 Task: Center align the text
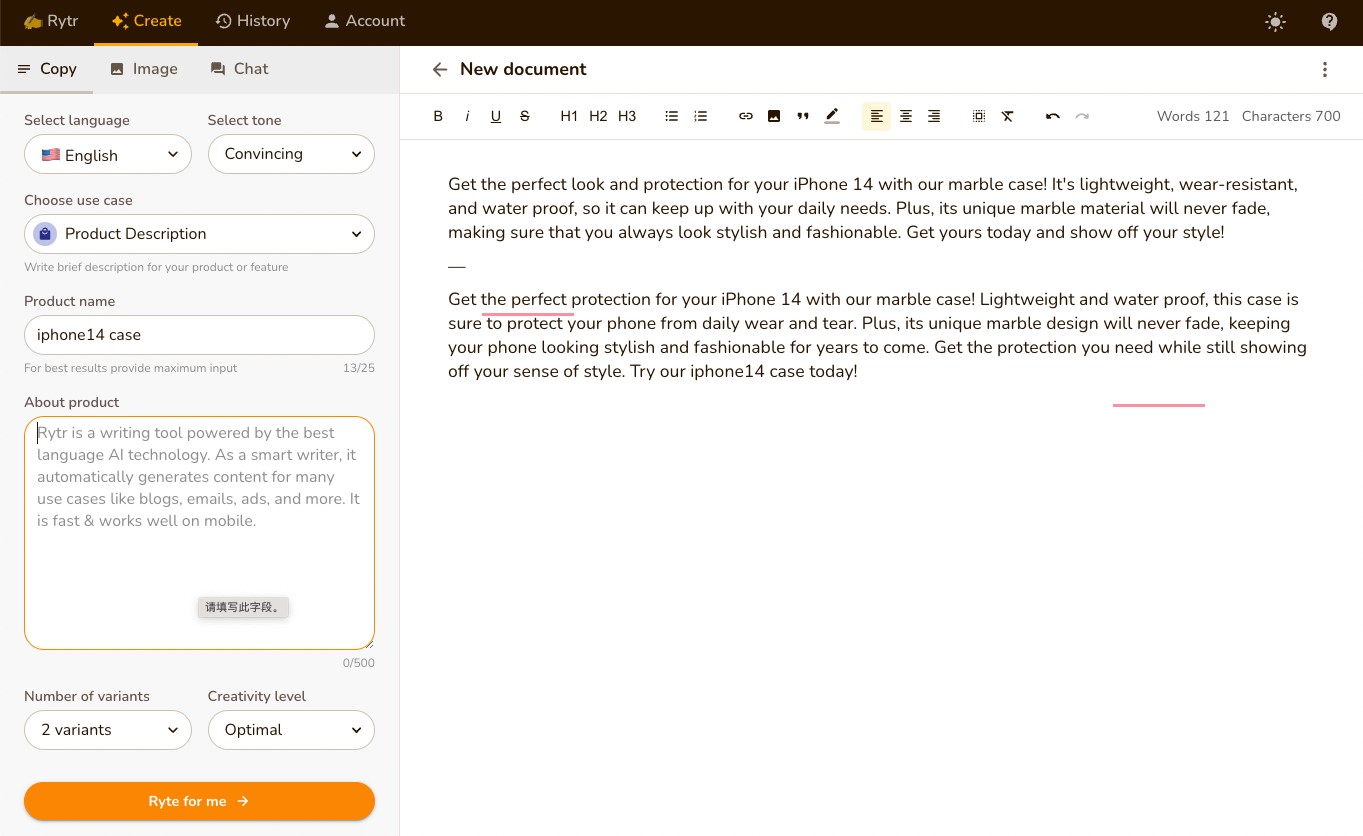tap(906, 116)
